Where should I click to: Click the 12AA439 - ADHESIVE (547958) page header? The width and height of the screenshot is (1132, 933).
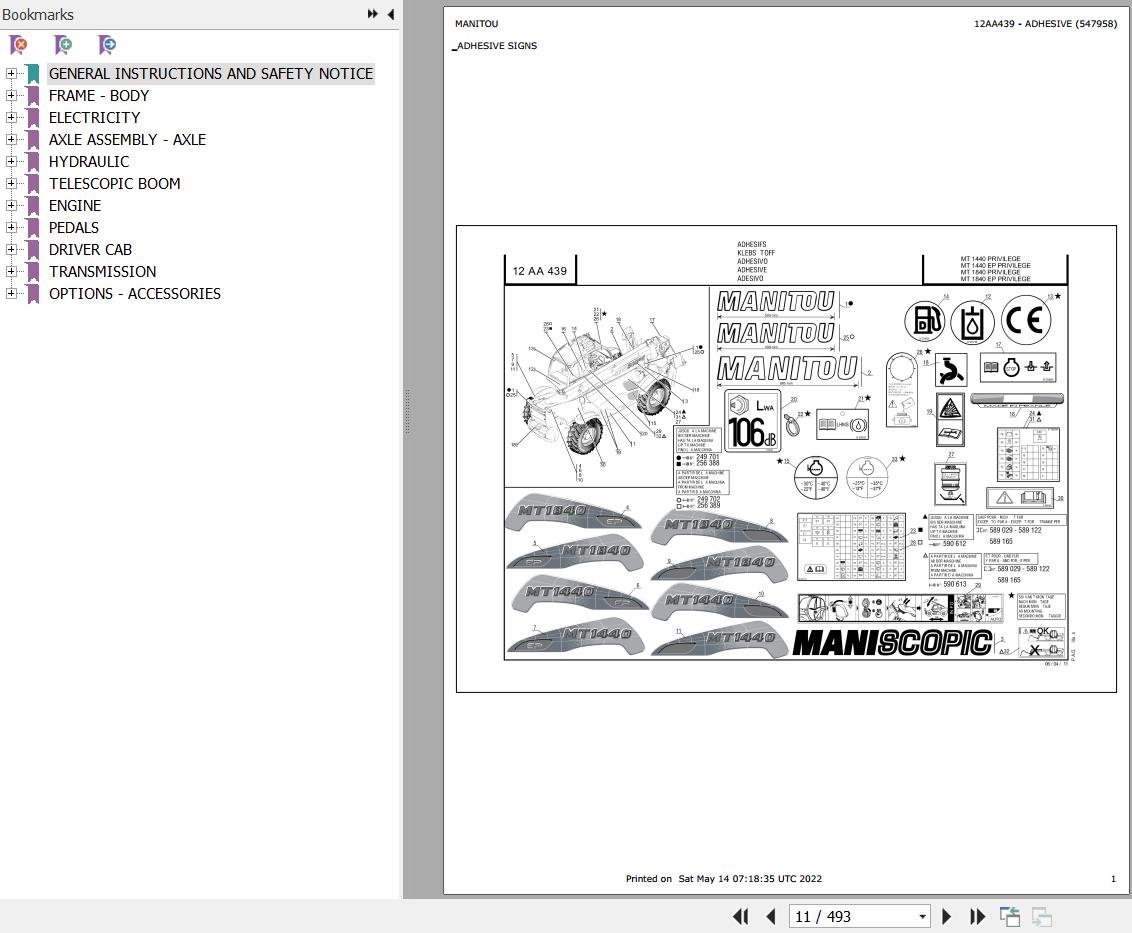tap(1045, 24)
